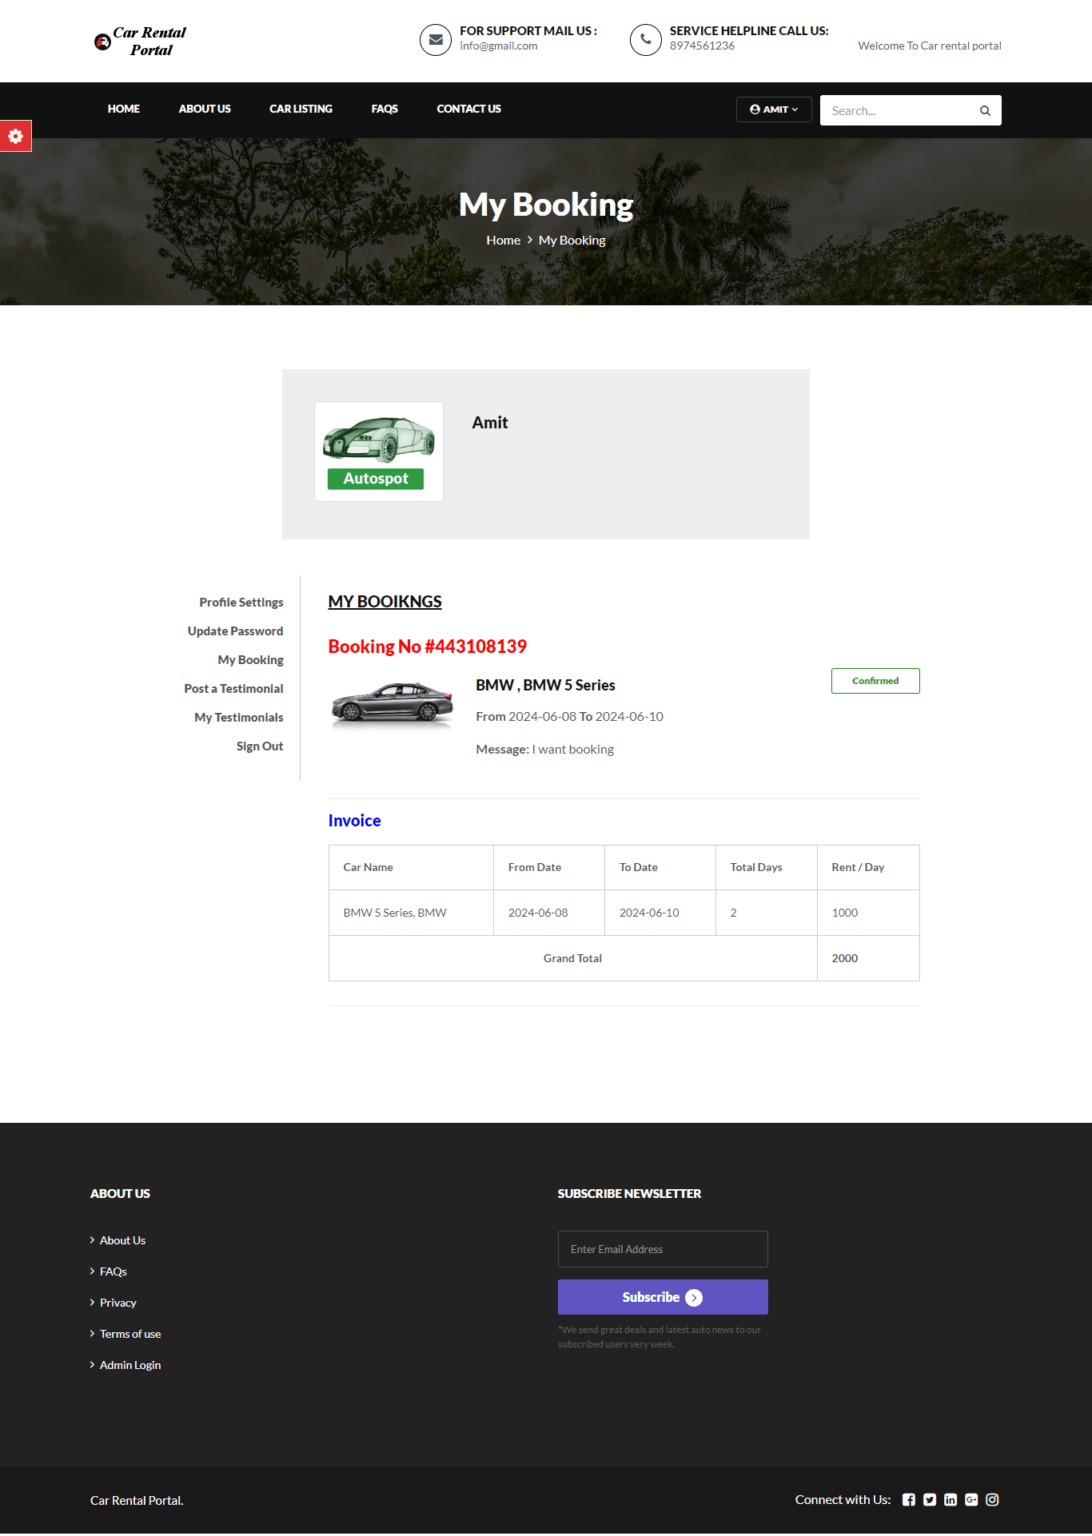Open the AMIT account dropdown
The image size is (1092, 1536).
coord(773,109)
